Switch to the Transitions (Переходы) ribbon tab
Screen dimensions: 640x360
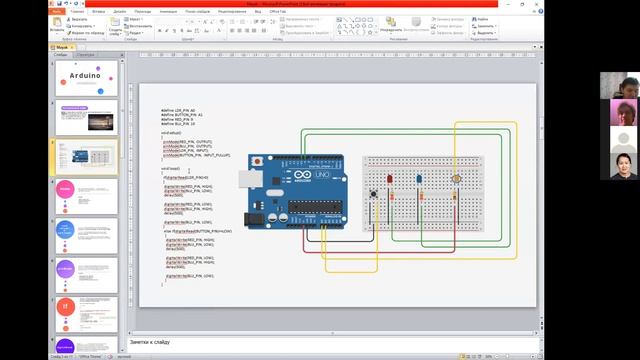click(143, 11)
